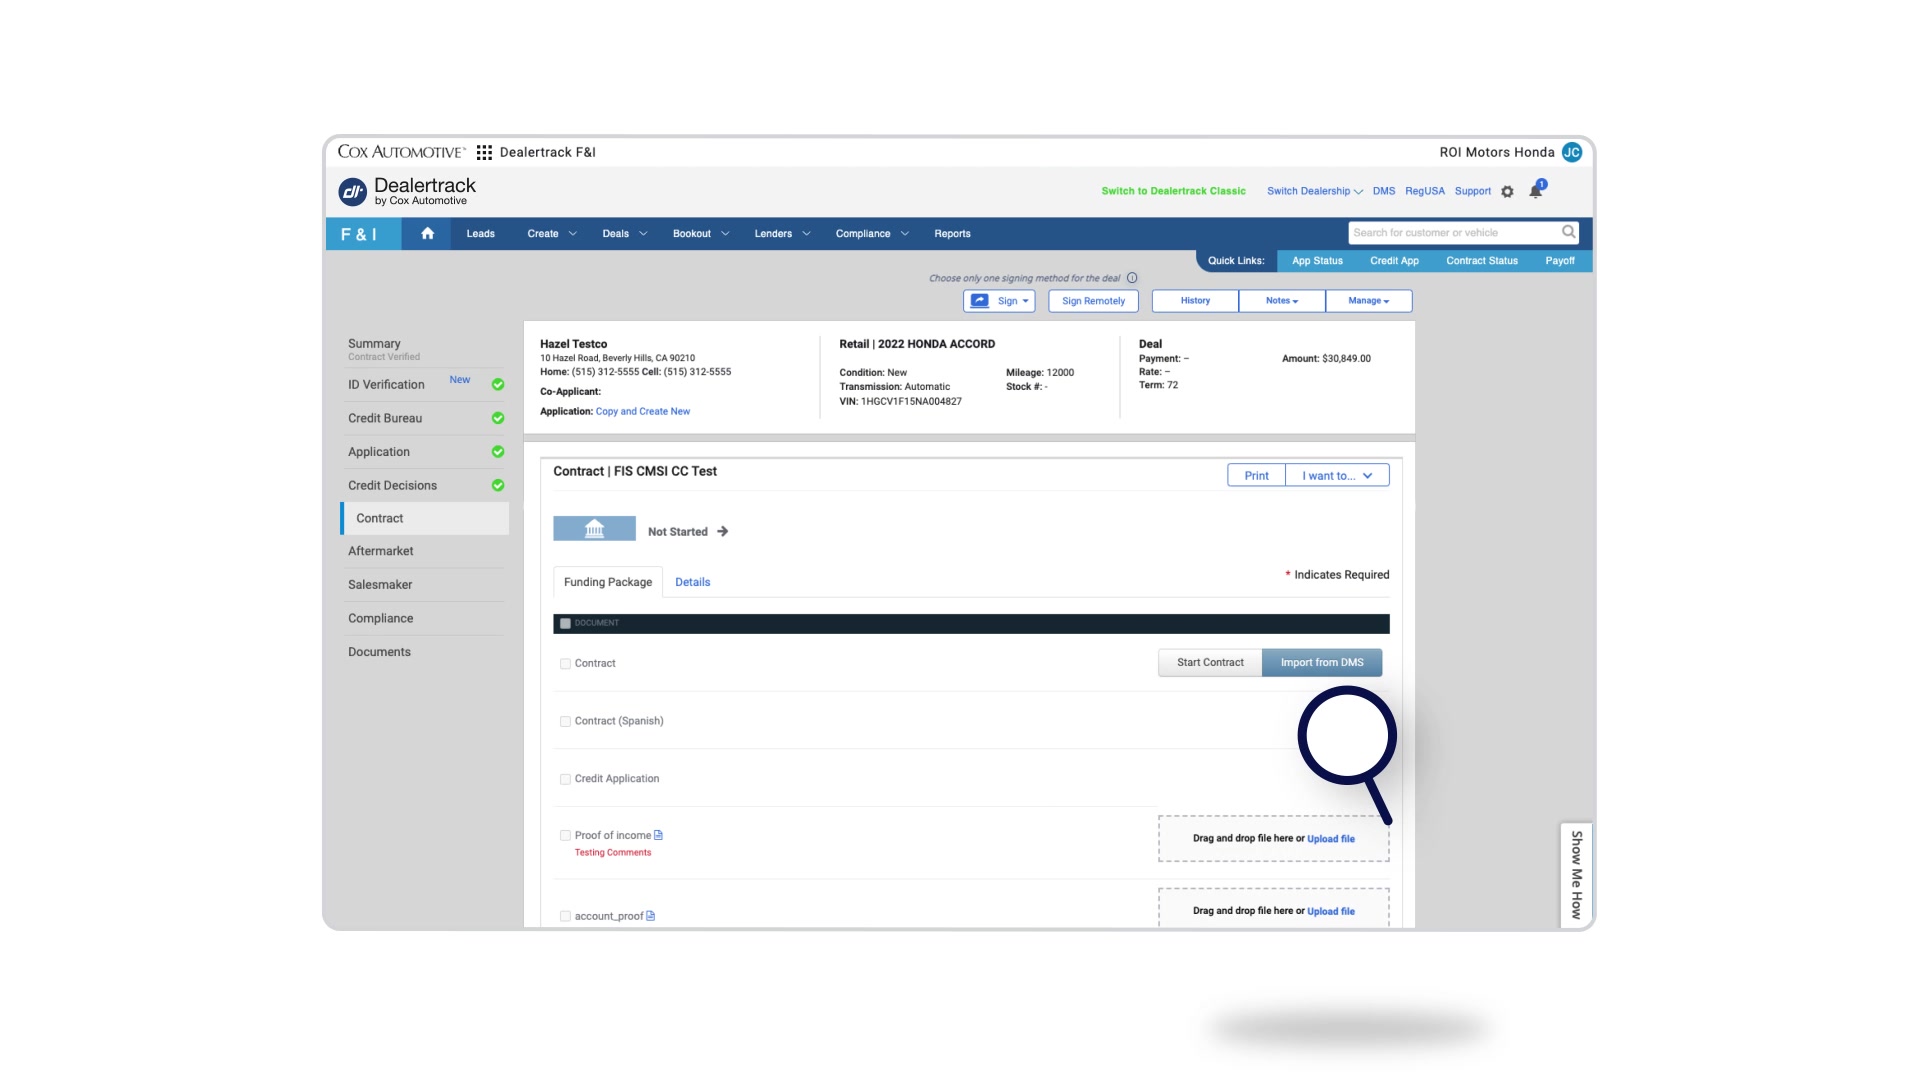Viewport: 1920px width, 1080px height.
Task: Click the Proof of income document icon
Action: coord(658,835)
